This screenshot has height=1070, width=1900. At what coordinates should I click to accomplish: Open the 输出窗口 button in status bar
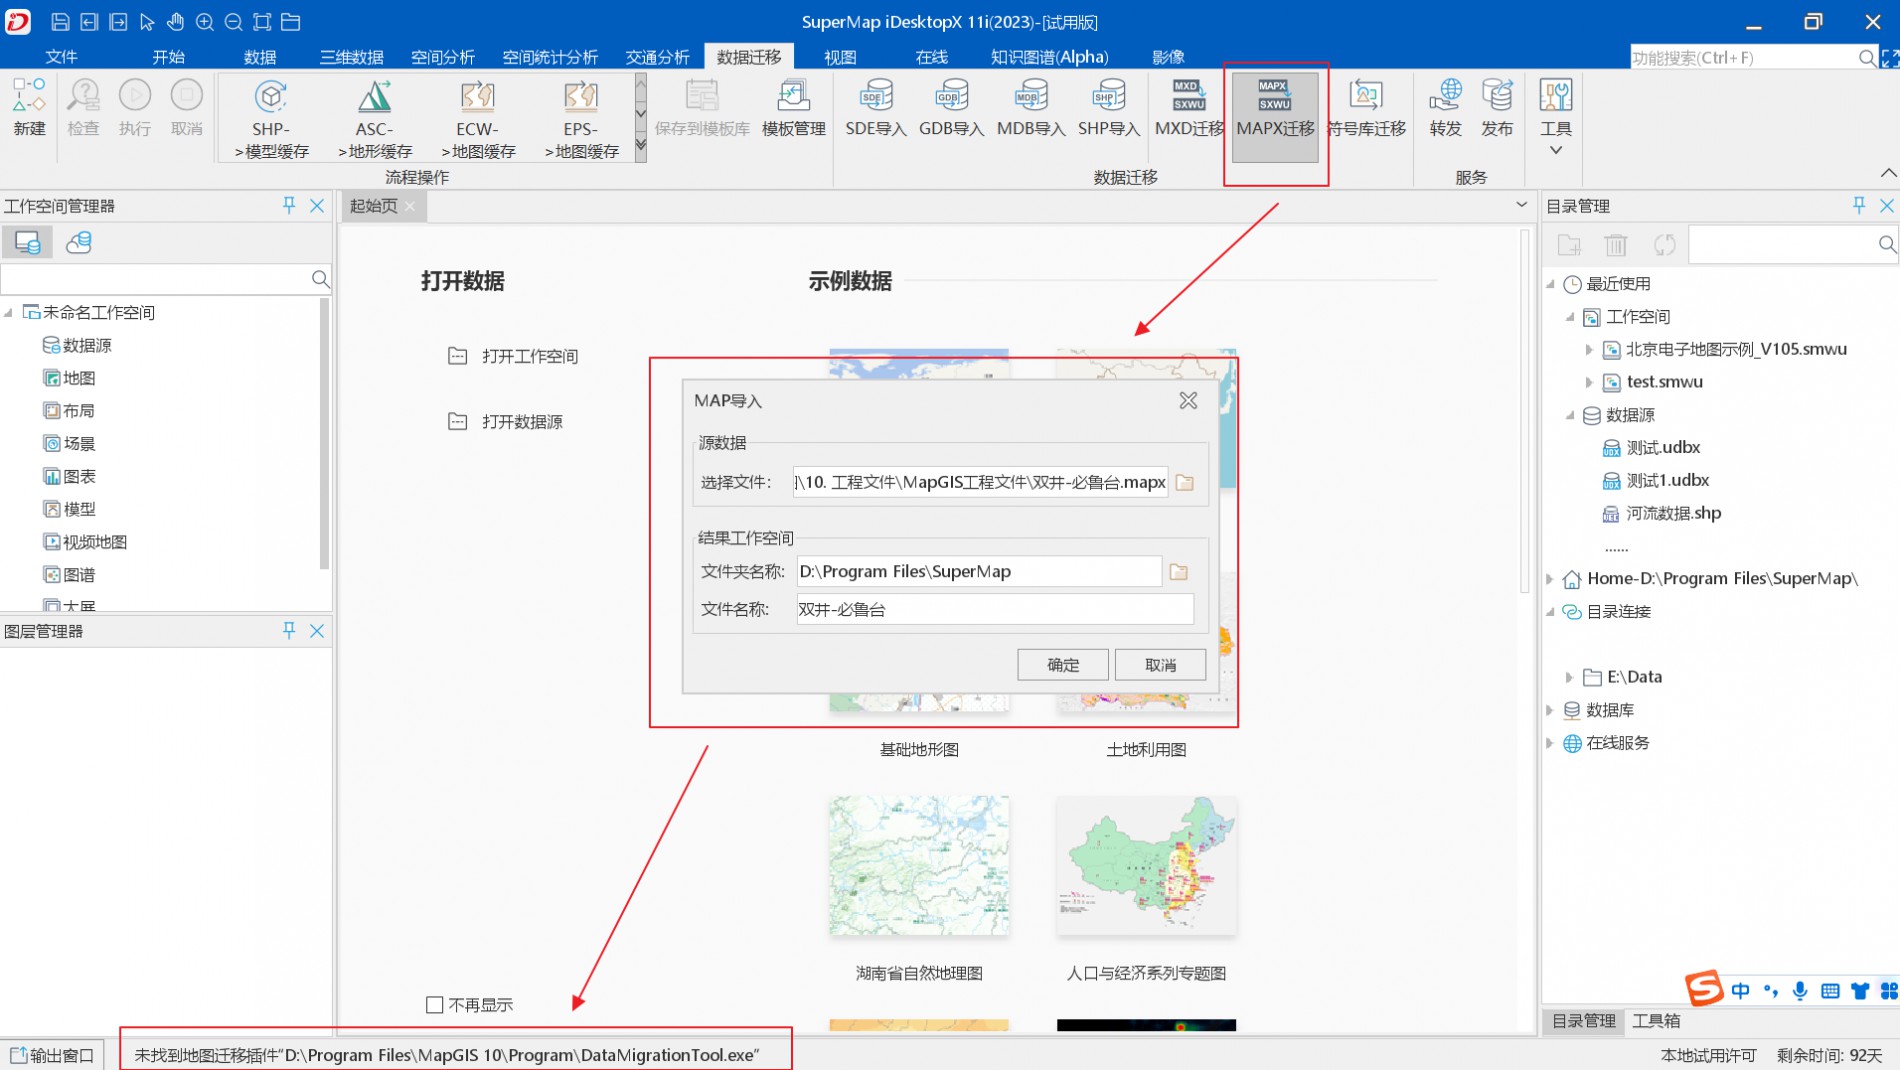pos(52,1055)
